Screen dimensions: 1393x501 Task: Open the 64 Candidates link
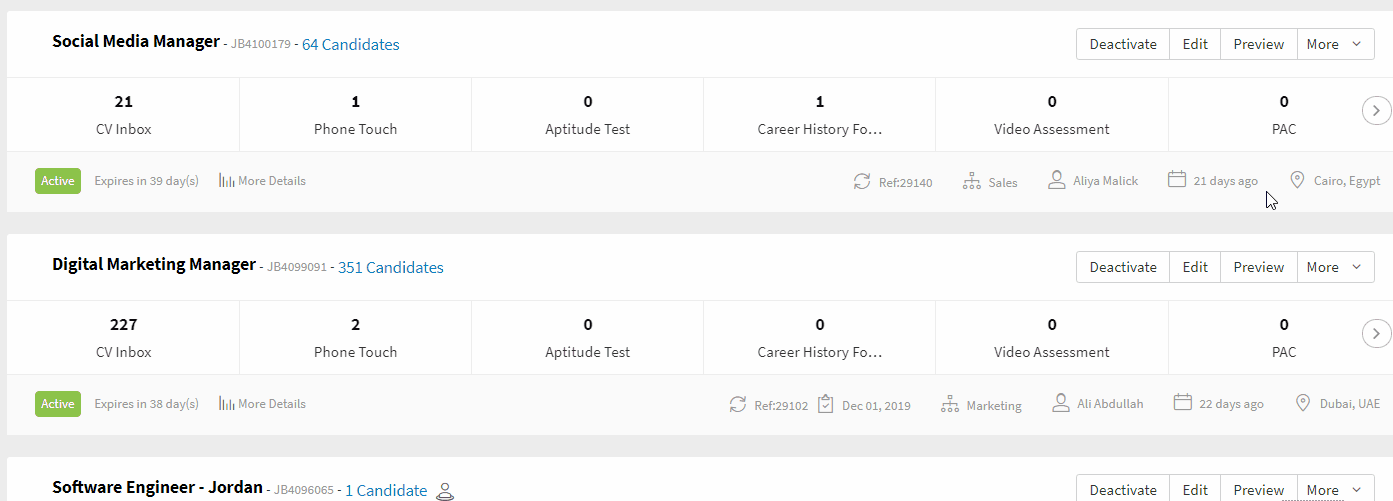(x=350, y=44)
